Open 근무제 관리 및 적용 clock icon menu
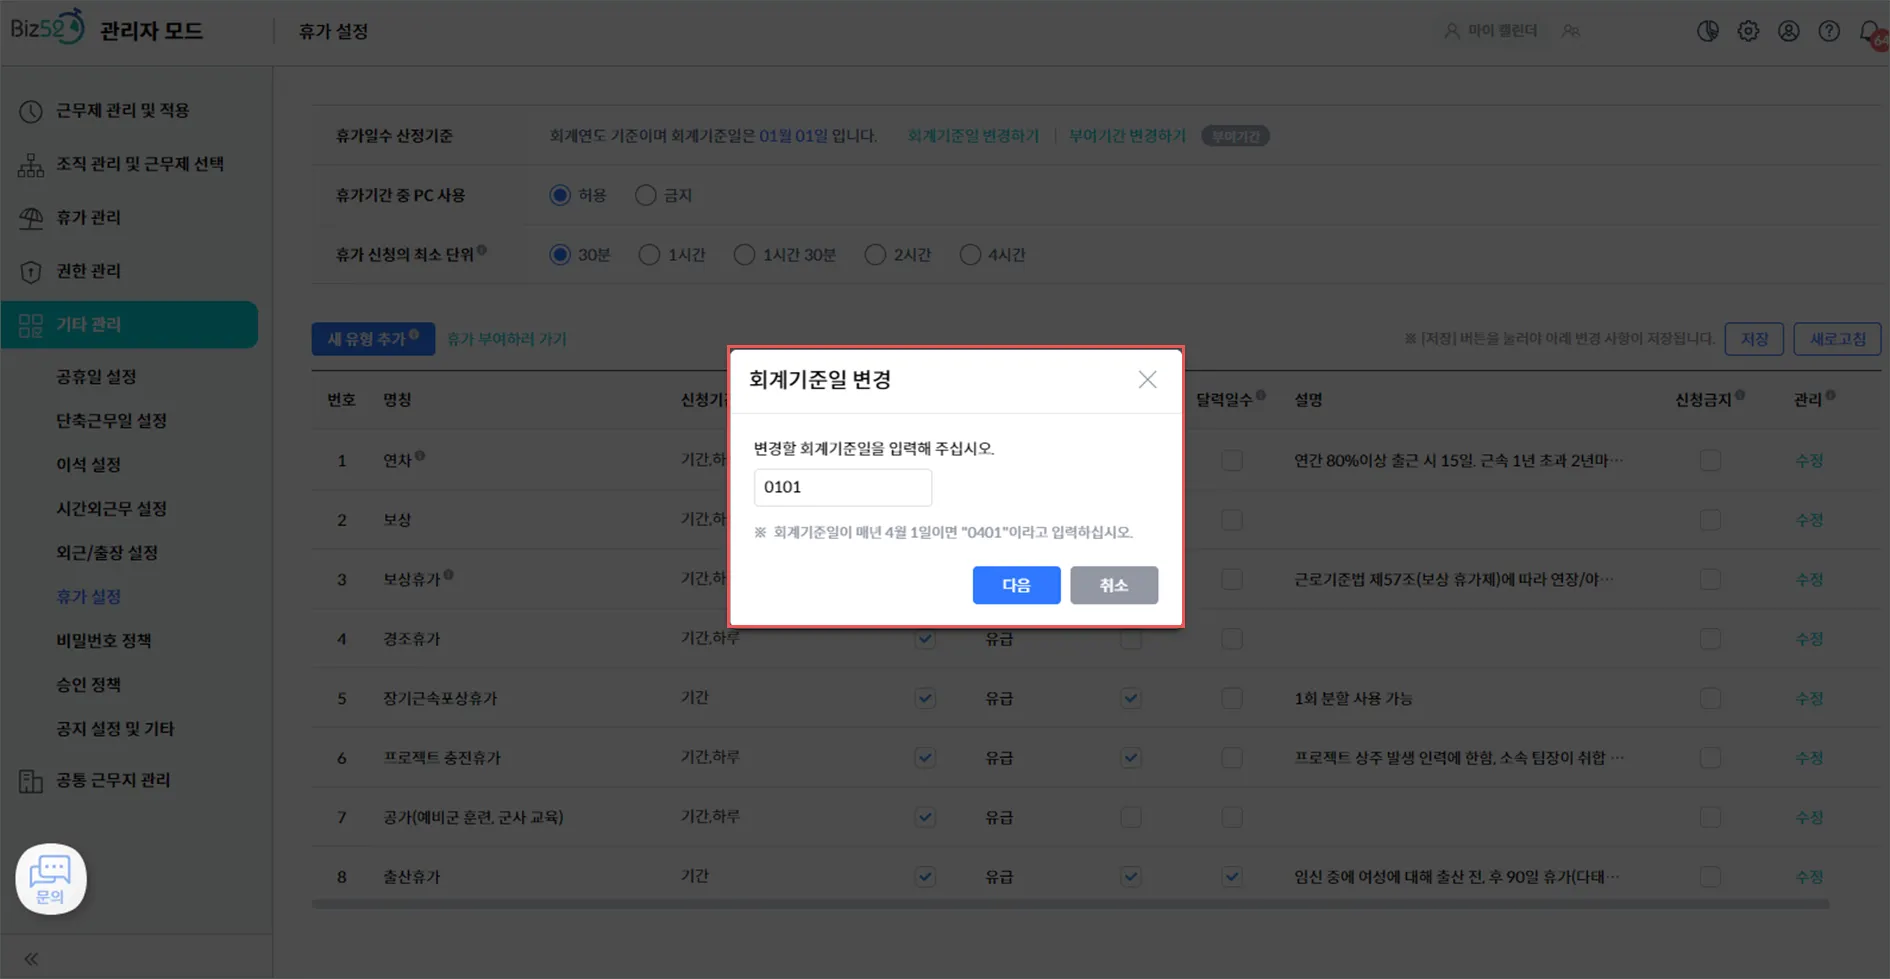Image resolution: width=1890 pixels, height=979 pixels. [31, 111]
